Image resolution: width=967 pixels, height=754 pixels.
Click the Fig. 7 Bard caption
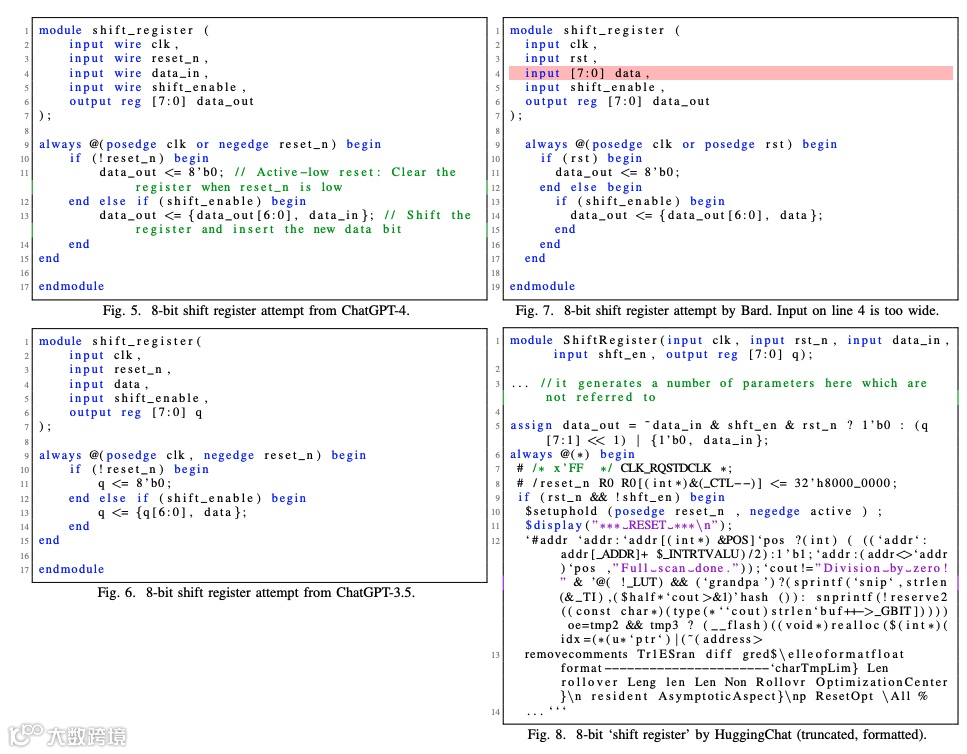pyautogui.click(x=726, y=310)
